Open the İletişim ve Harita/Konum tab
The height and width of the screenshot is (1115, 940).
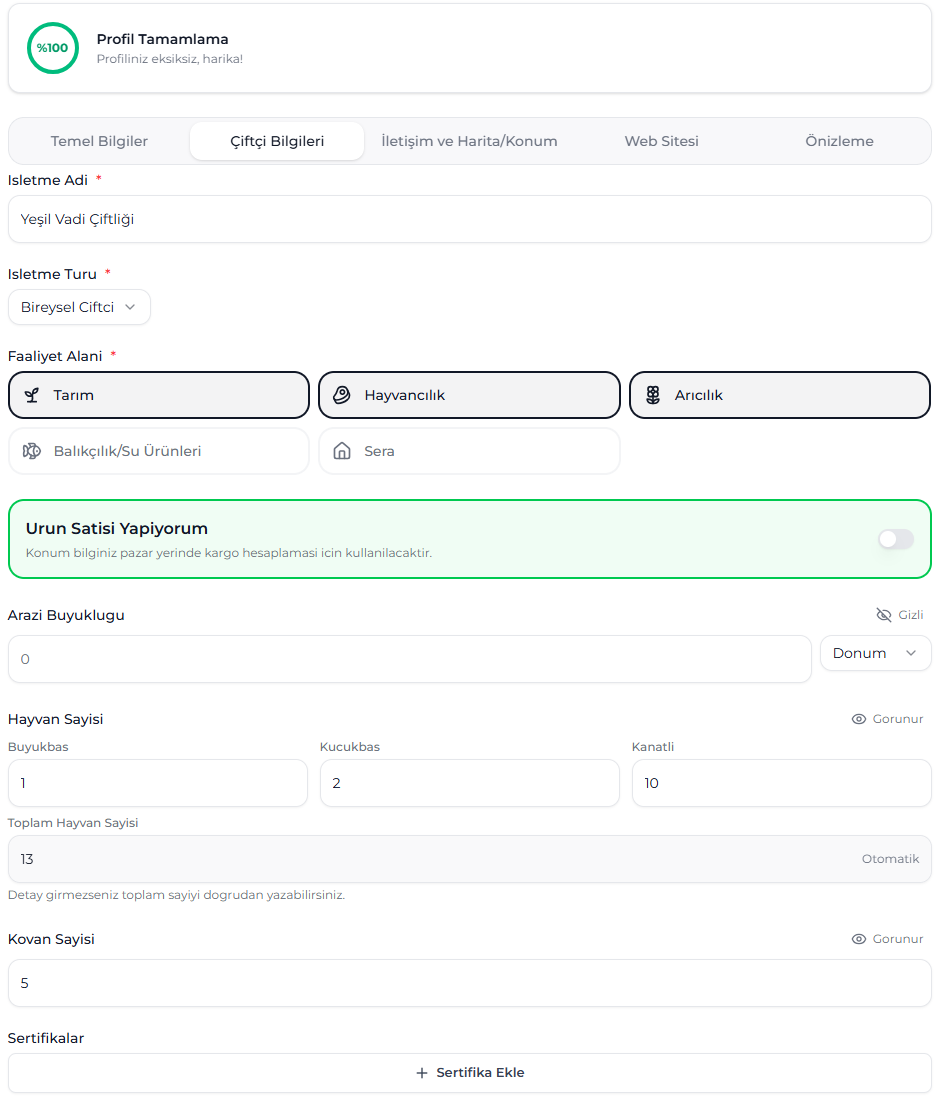(469, 141)
